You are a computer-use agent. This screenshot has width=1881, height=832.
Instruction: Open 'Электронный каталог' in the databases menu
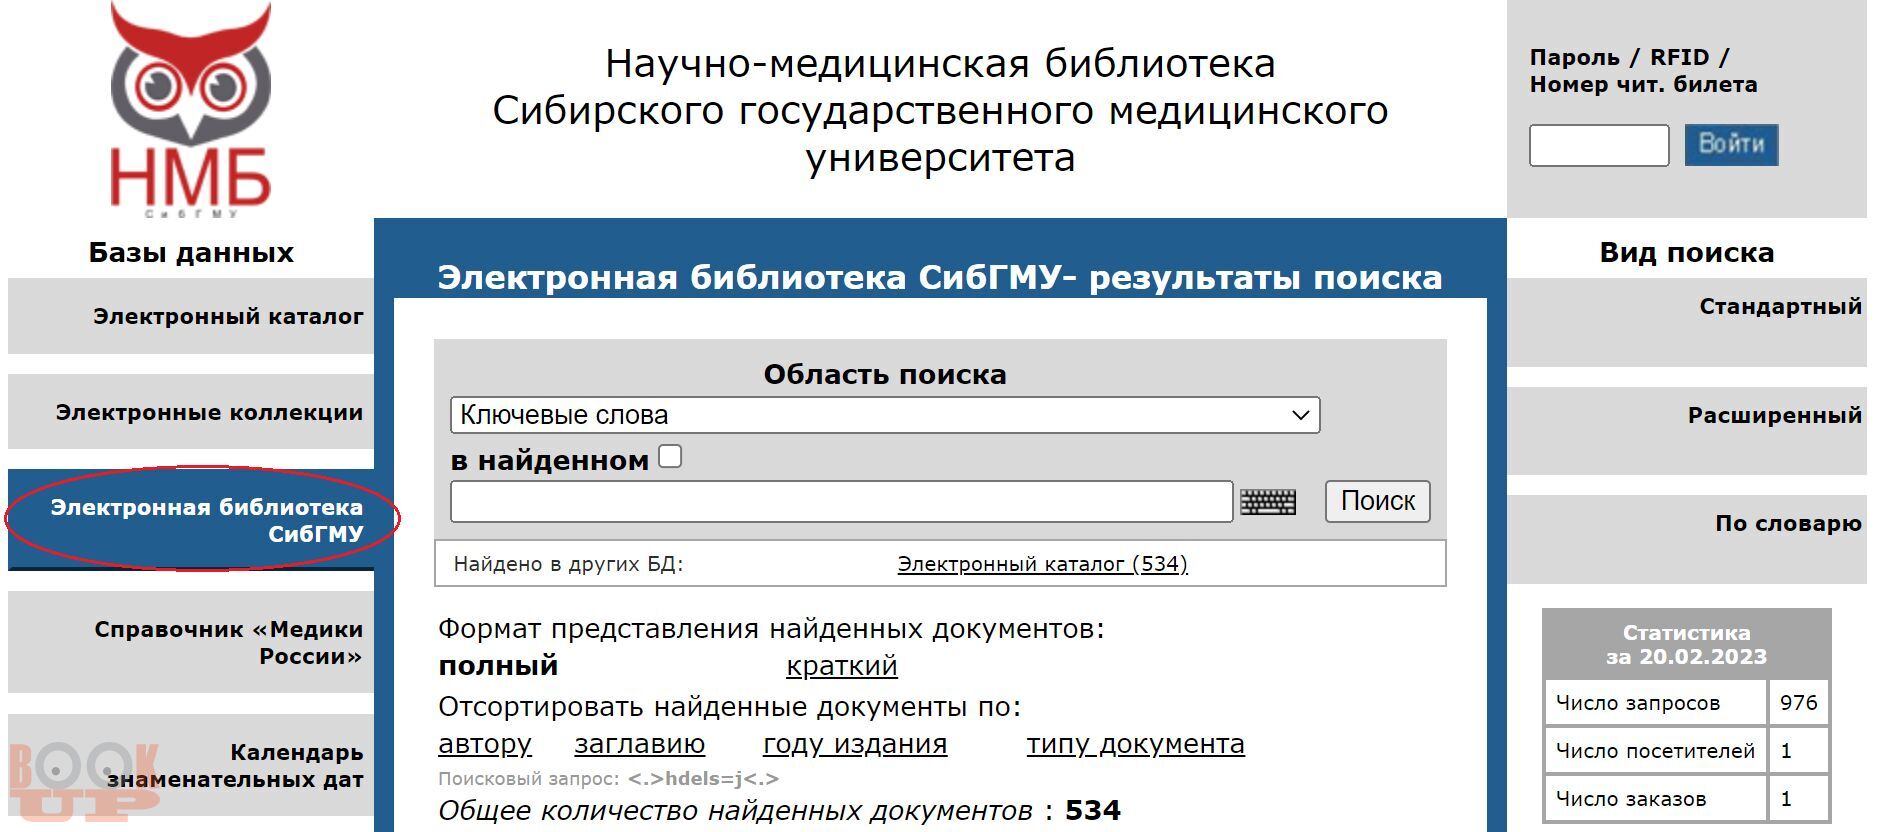click(x=228, y=317)
